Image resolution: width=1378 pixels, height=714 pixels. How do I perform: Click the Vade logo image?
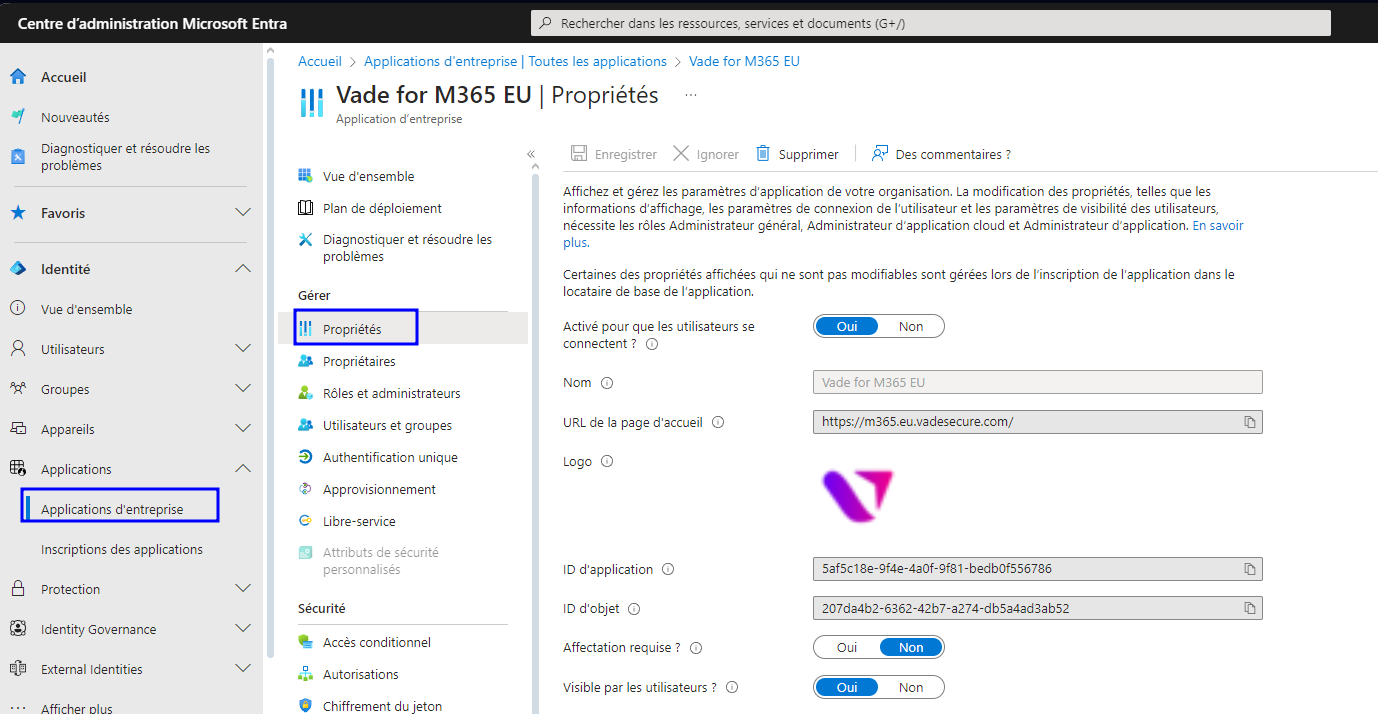click(x=857, y=496)
